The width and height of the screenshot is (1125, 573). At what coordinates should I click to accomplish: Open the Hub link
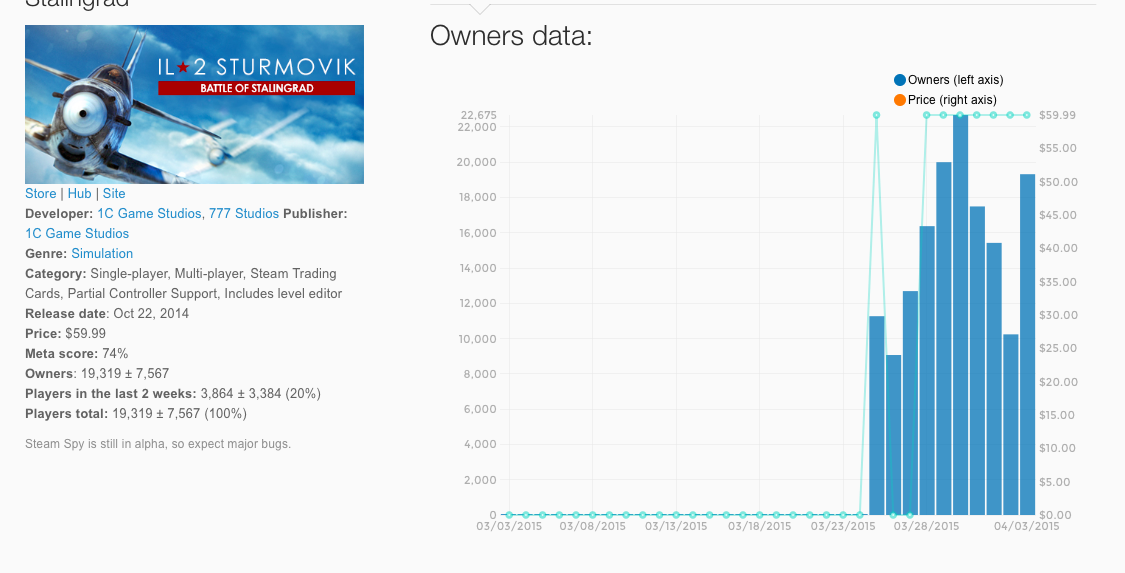point(79,194)
